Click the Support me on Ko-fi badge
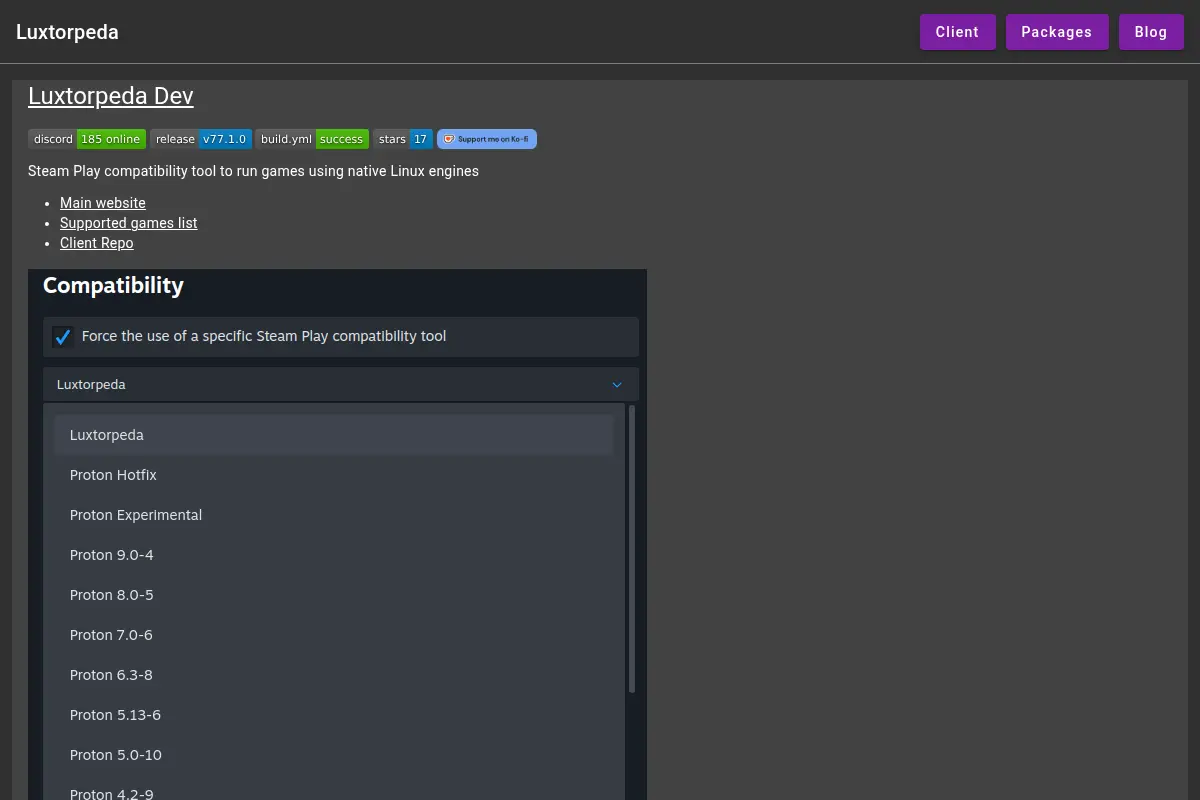 (487, 139)
